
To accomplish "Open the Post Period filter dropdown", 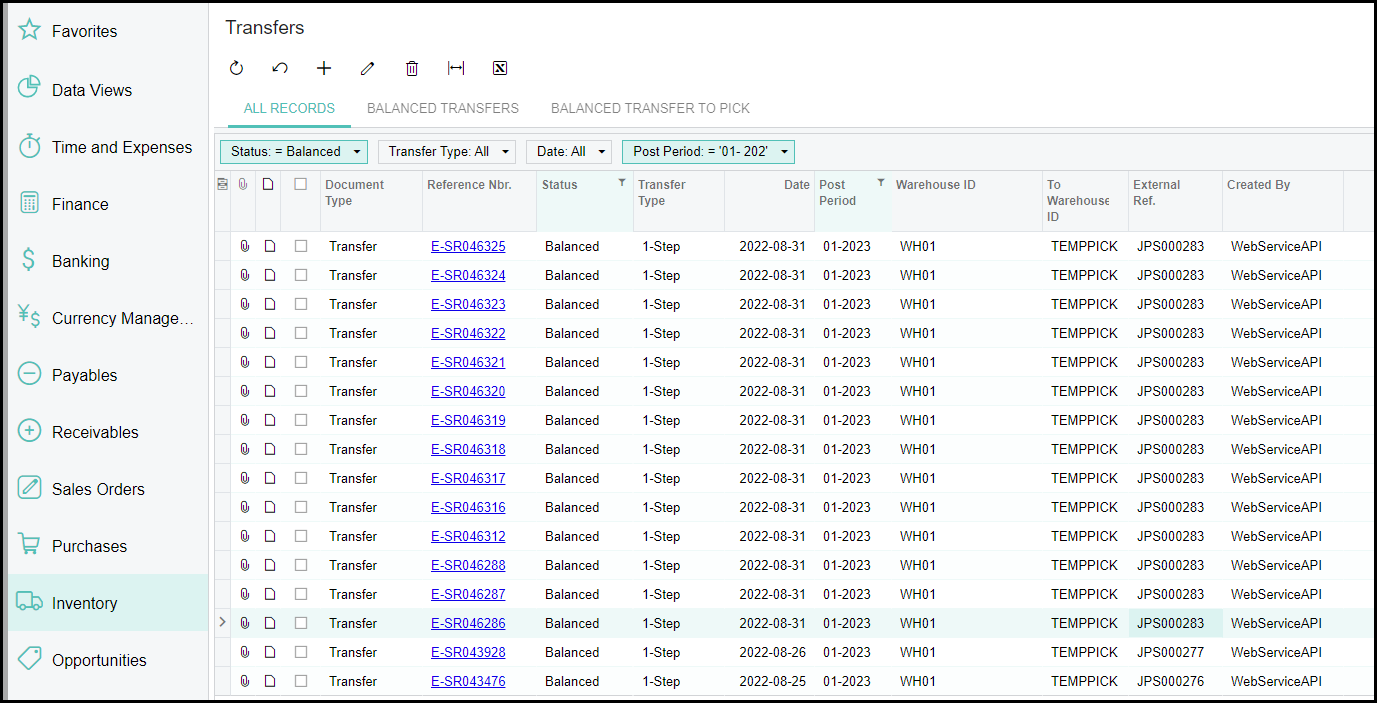I will 708,152.
